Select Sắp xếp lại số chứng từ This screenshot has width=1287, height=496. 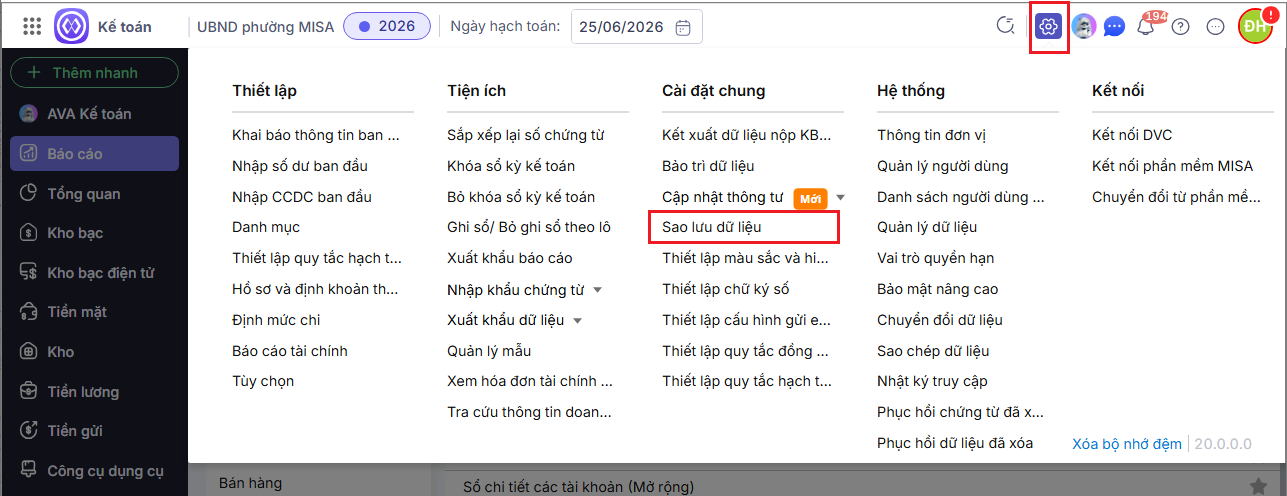click(526, 135)
